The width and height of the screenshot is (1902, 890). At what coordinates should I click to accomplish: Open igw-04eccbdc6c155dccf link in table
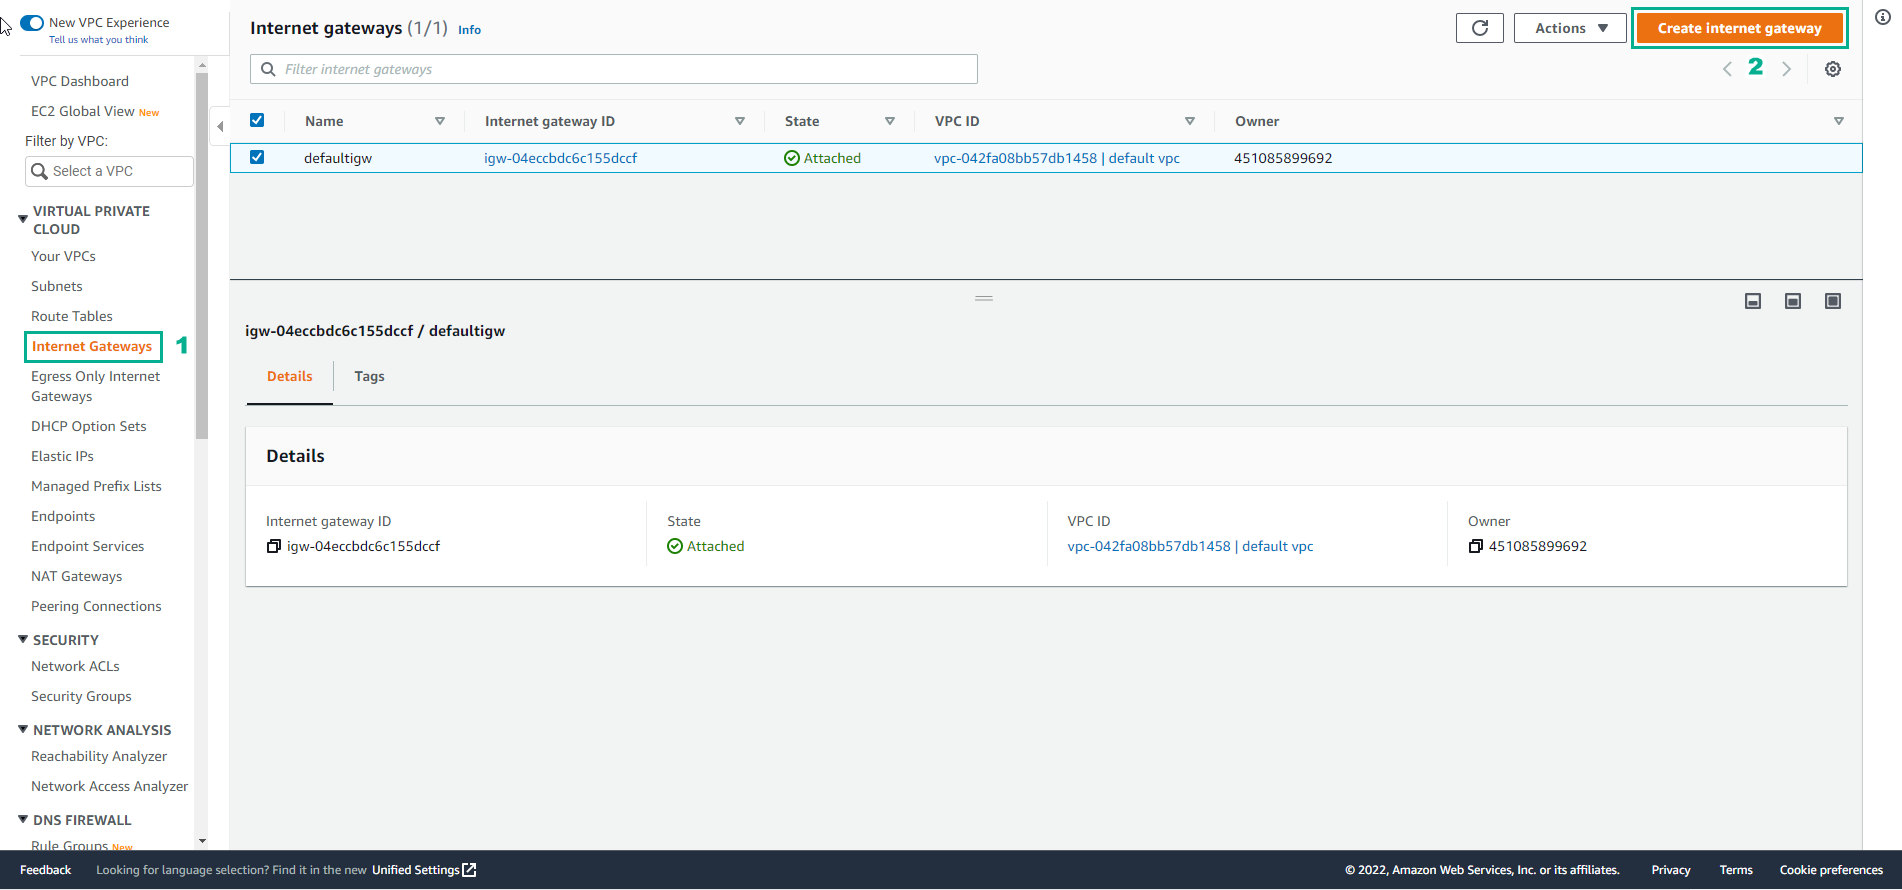[x=560, y=158]
